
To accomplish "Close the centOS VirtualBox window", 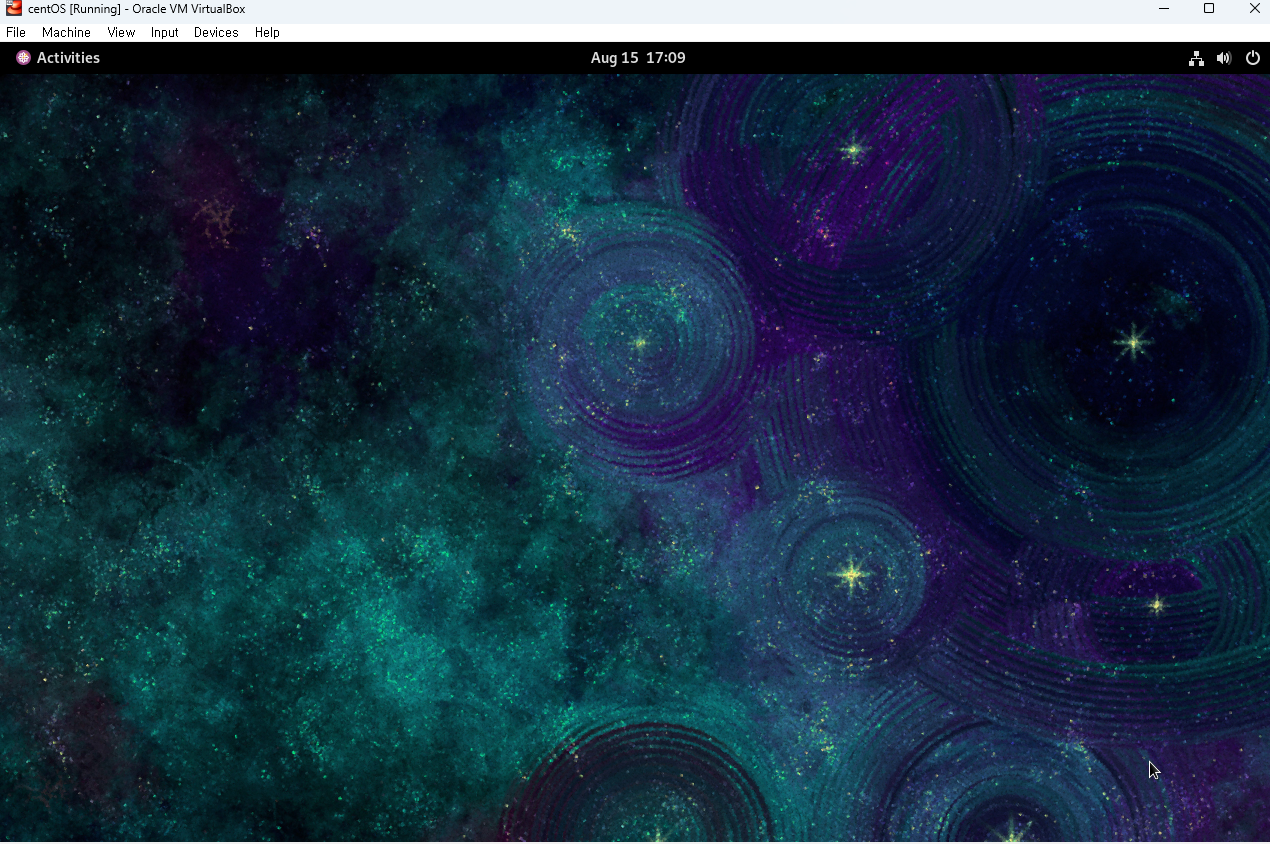I will point(1254,9).
